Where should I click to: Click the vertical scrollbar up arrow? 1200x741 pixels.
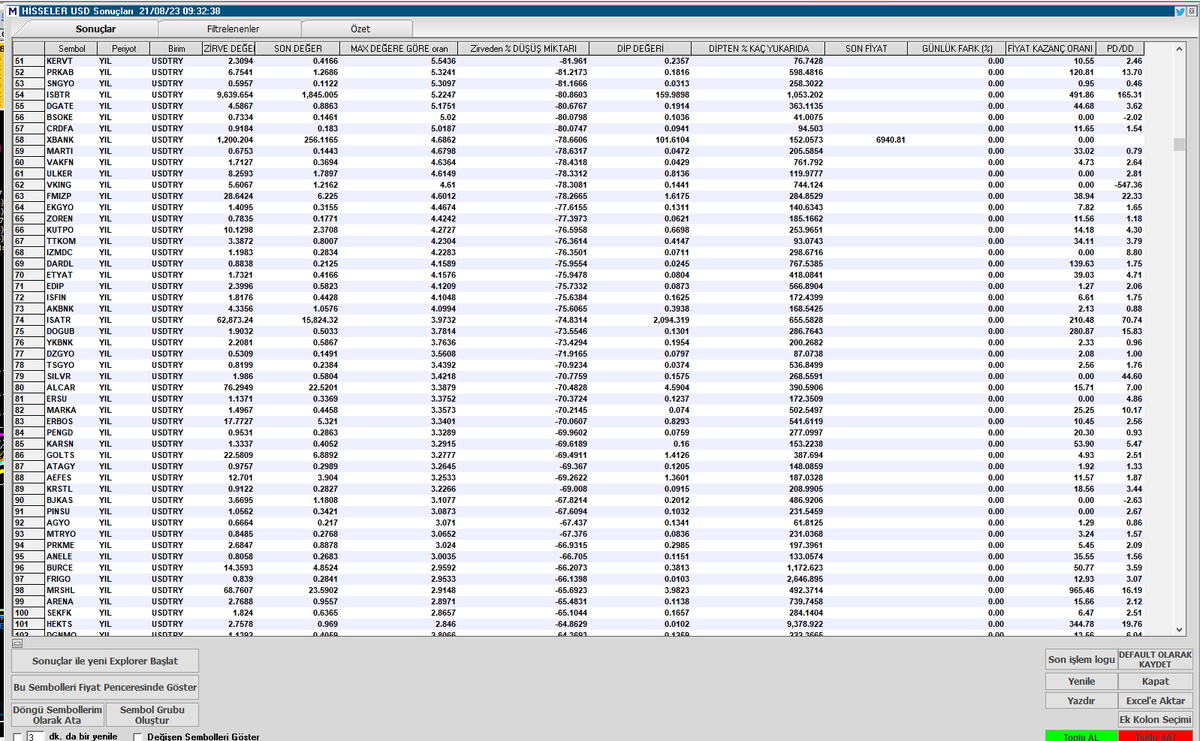[x=1179, y=47]
